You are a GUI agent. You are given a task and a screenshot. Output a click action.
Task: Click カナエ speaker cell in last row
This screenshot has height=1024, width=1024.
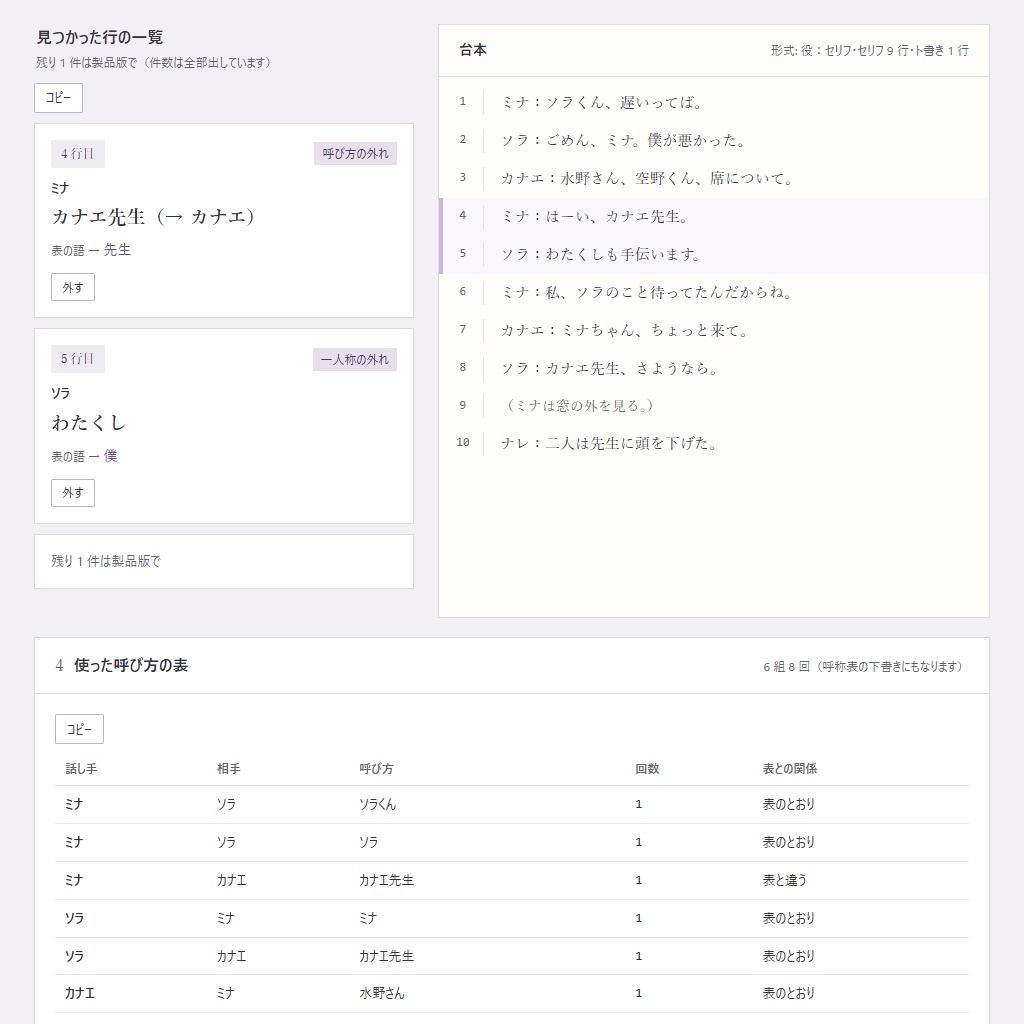pos(80,993)
